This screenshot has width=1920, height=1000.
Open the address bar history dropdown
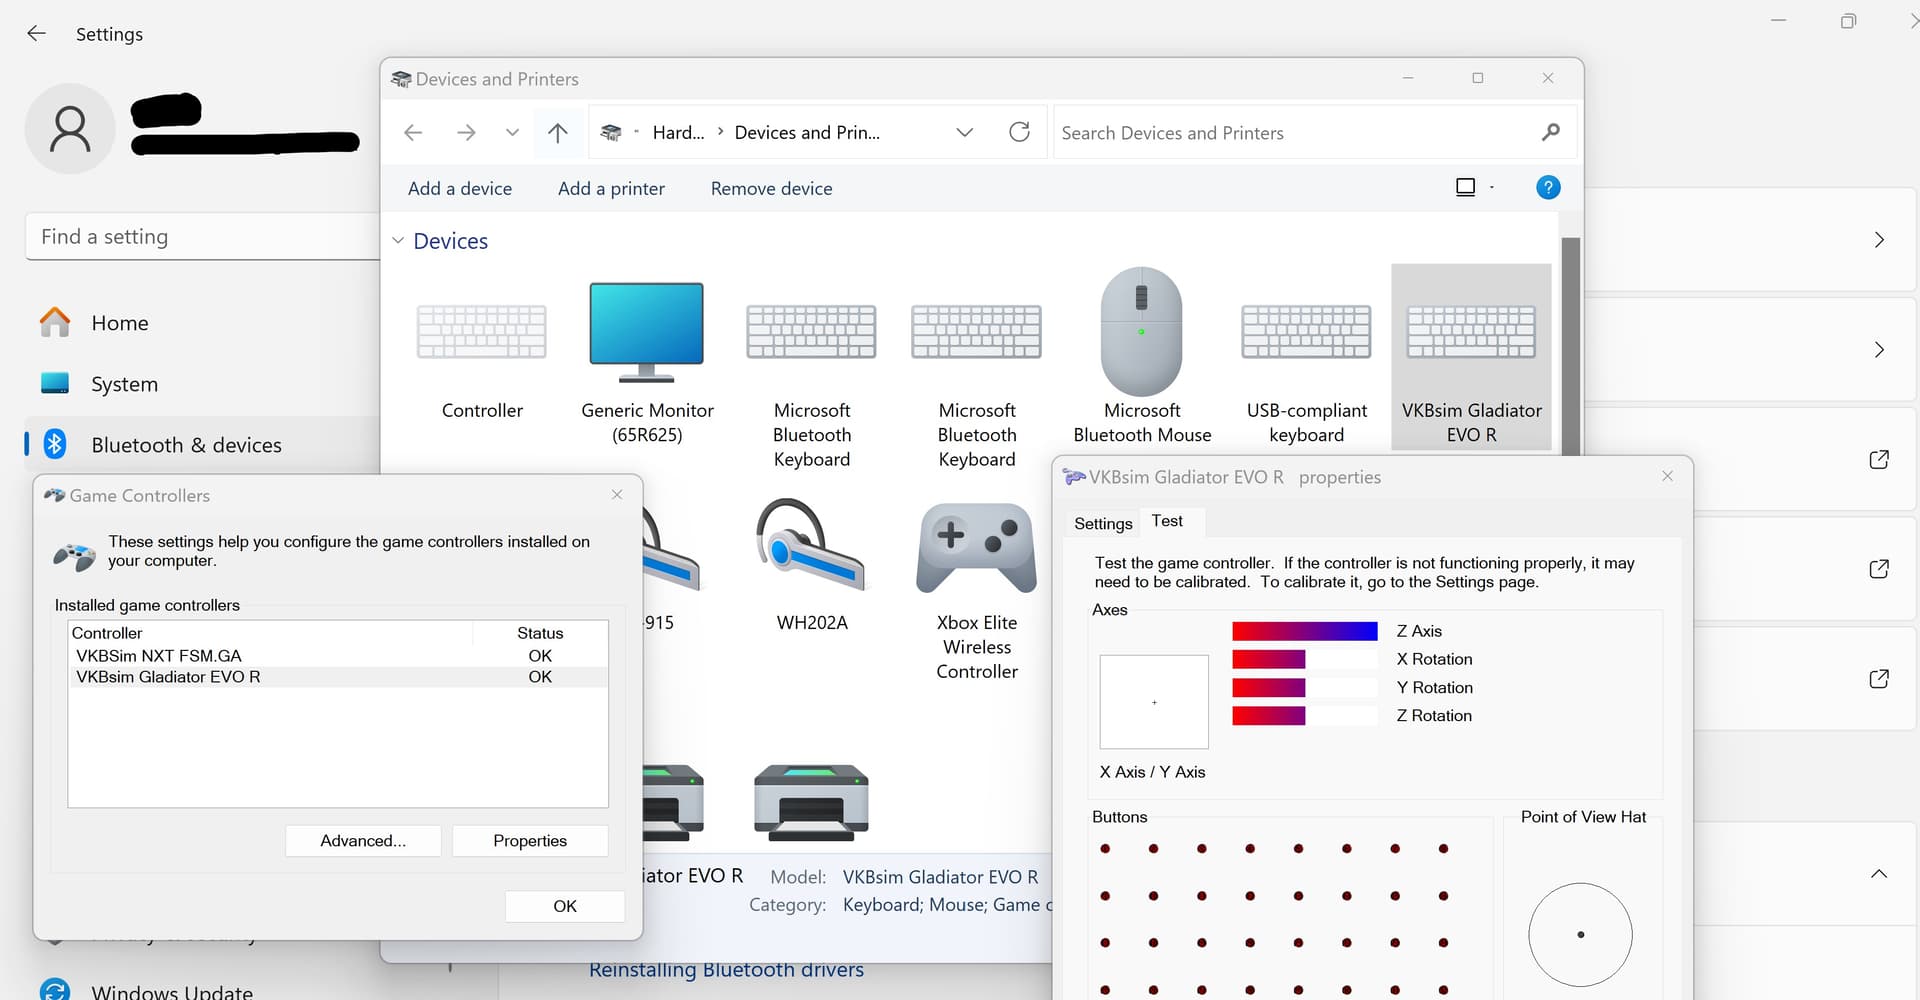click(x=964, y=132)
